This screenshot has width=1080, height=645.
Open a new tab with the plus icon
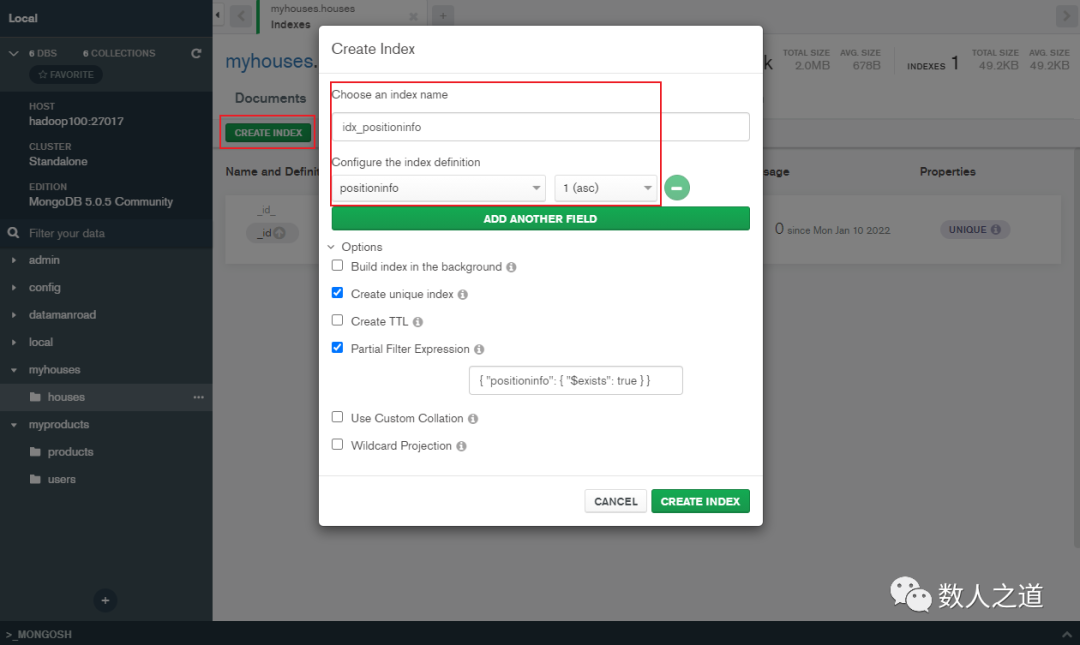442,15
